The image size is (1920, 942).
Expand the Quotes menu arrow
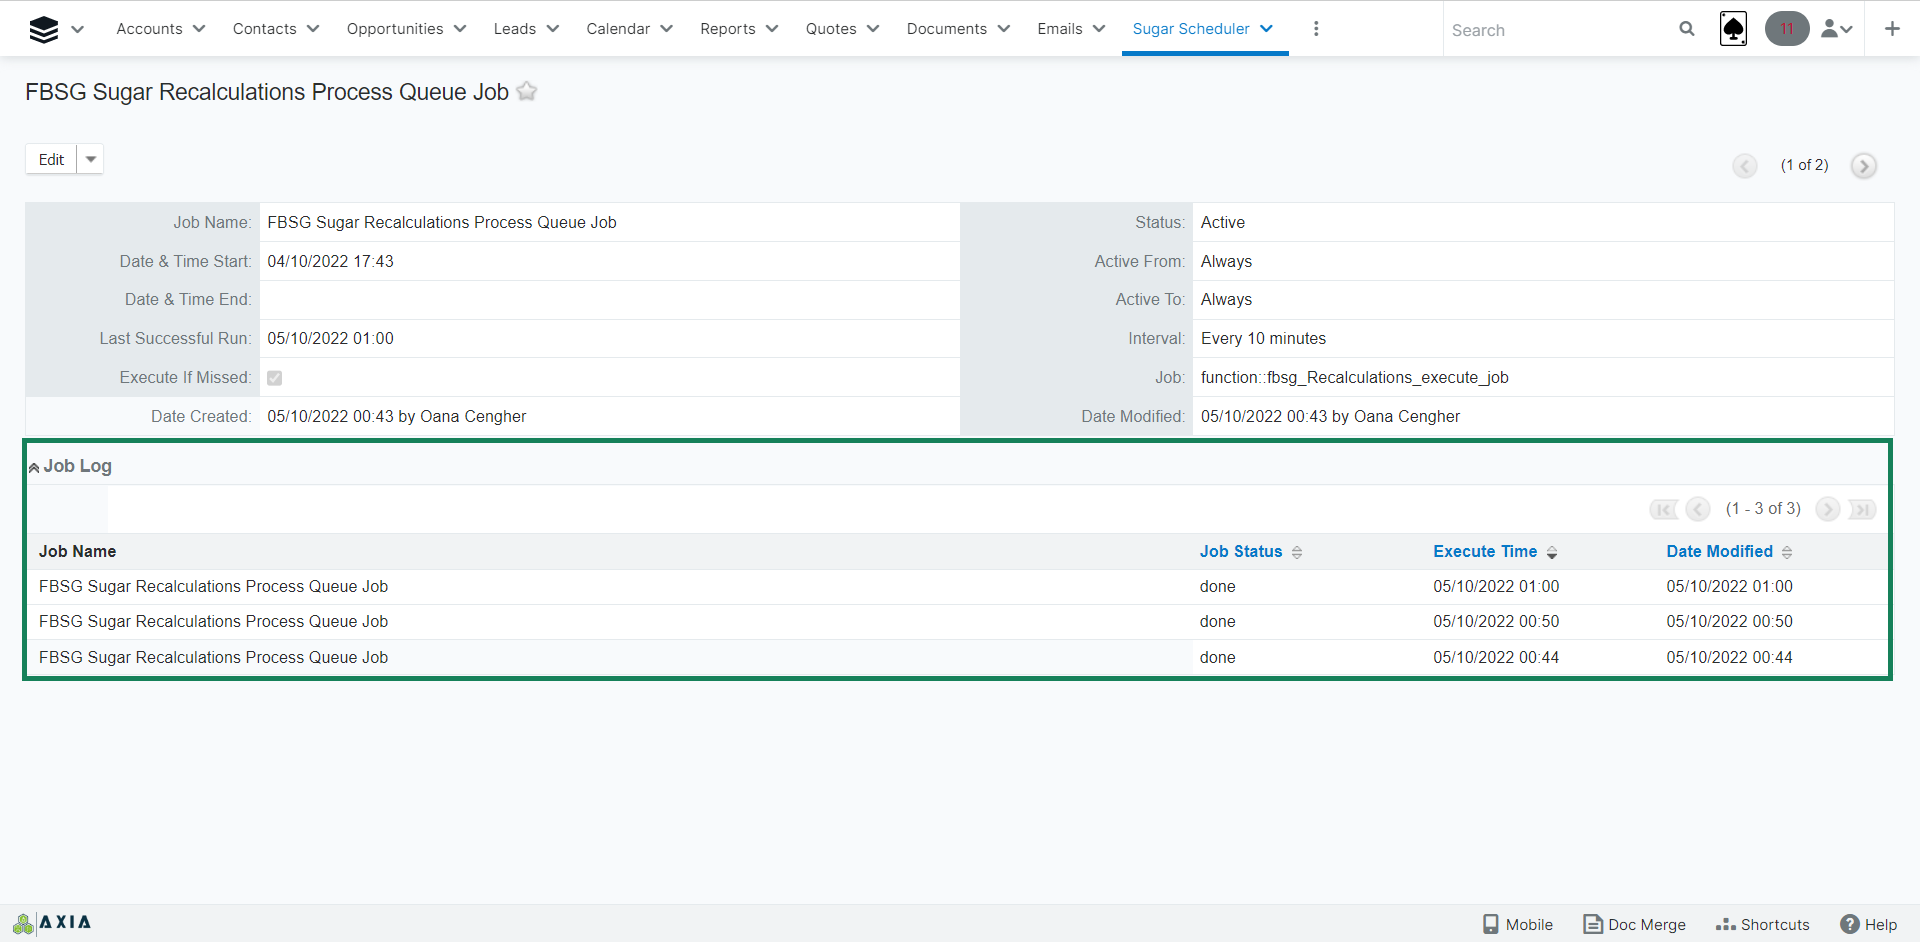pyautogui.click(x=873, y=29)
